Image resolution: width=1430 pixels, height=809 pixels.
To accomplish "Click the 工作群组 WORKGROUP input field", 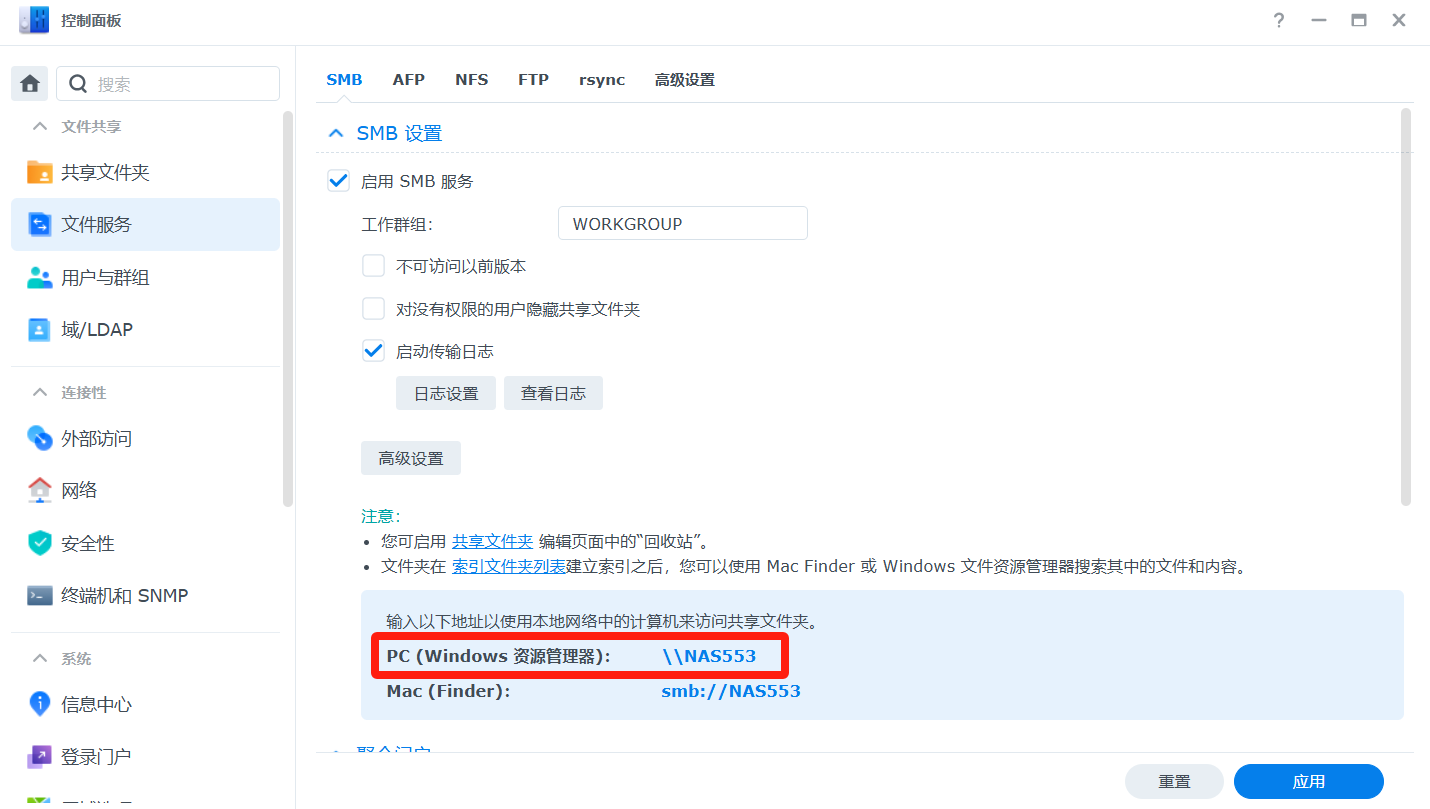I will click(682, 224).
